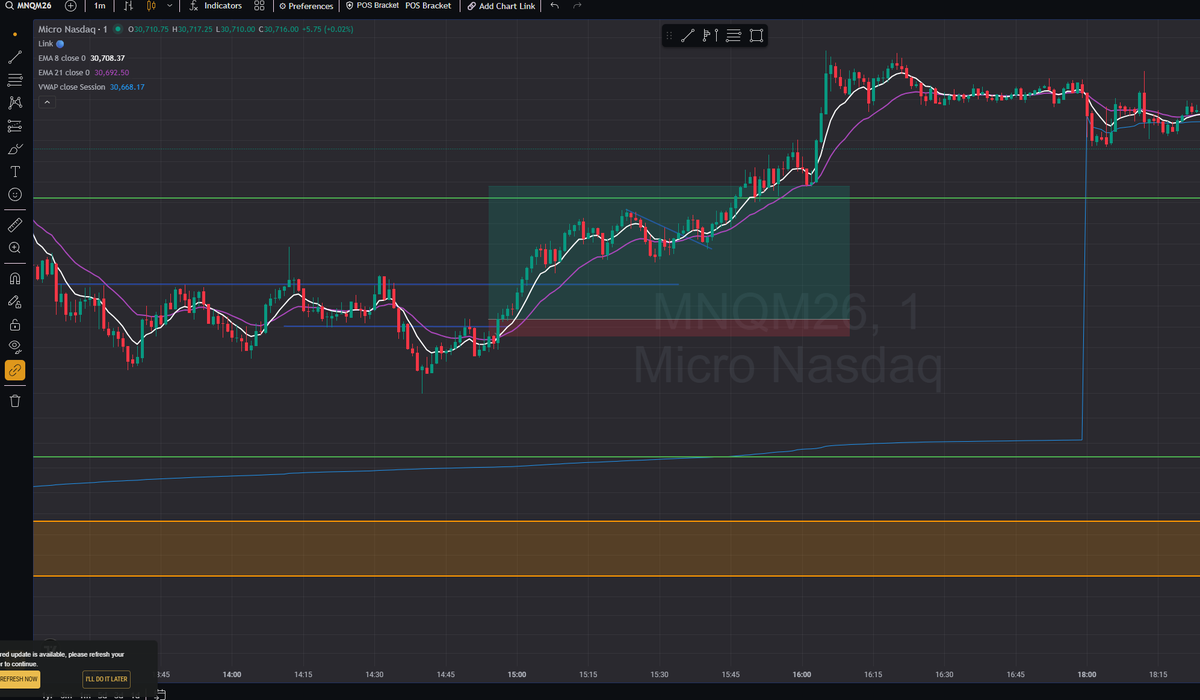1200x700 pixels.
Task: Select the orange candles chart style icon
Action: click(152, 6)
